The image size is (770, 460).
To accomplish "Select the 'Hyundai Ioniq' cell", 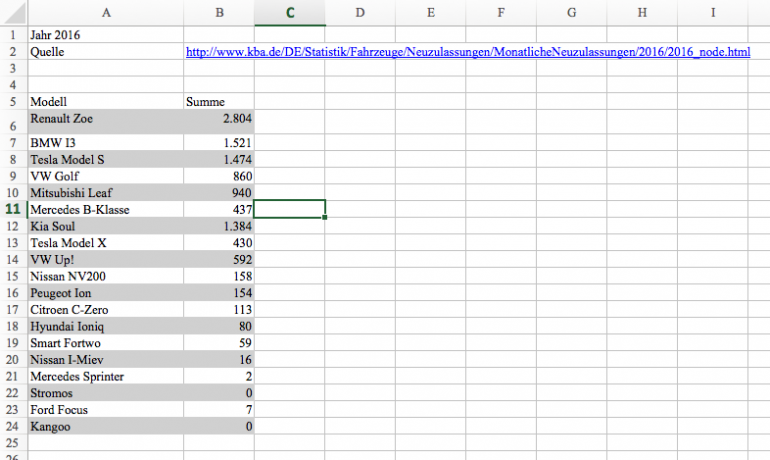I will coord(106,326).
